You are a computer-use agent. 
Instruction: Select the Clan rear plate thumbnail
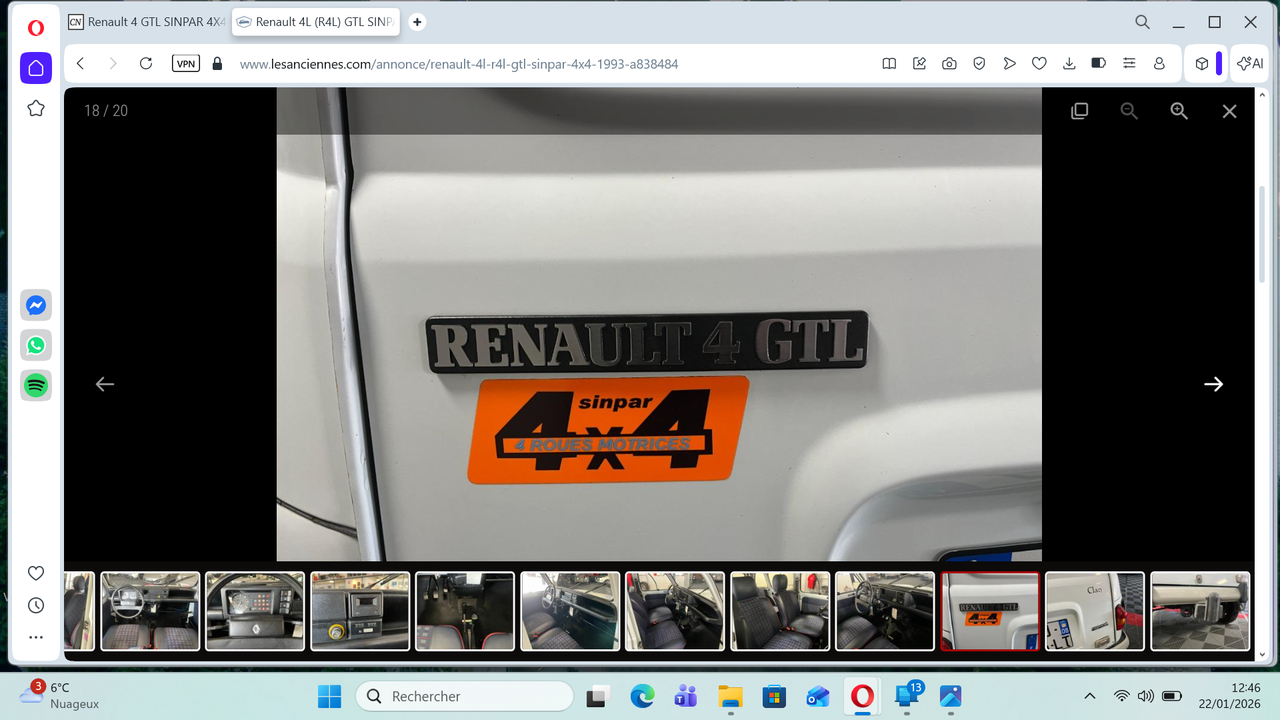coord(1095,611)
